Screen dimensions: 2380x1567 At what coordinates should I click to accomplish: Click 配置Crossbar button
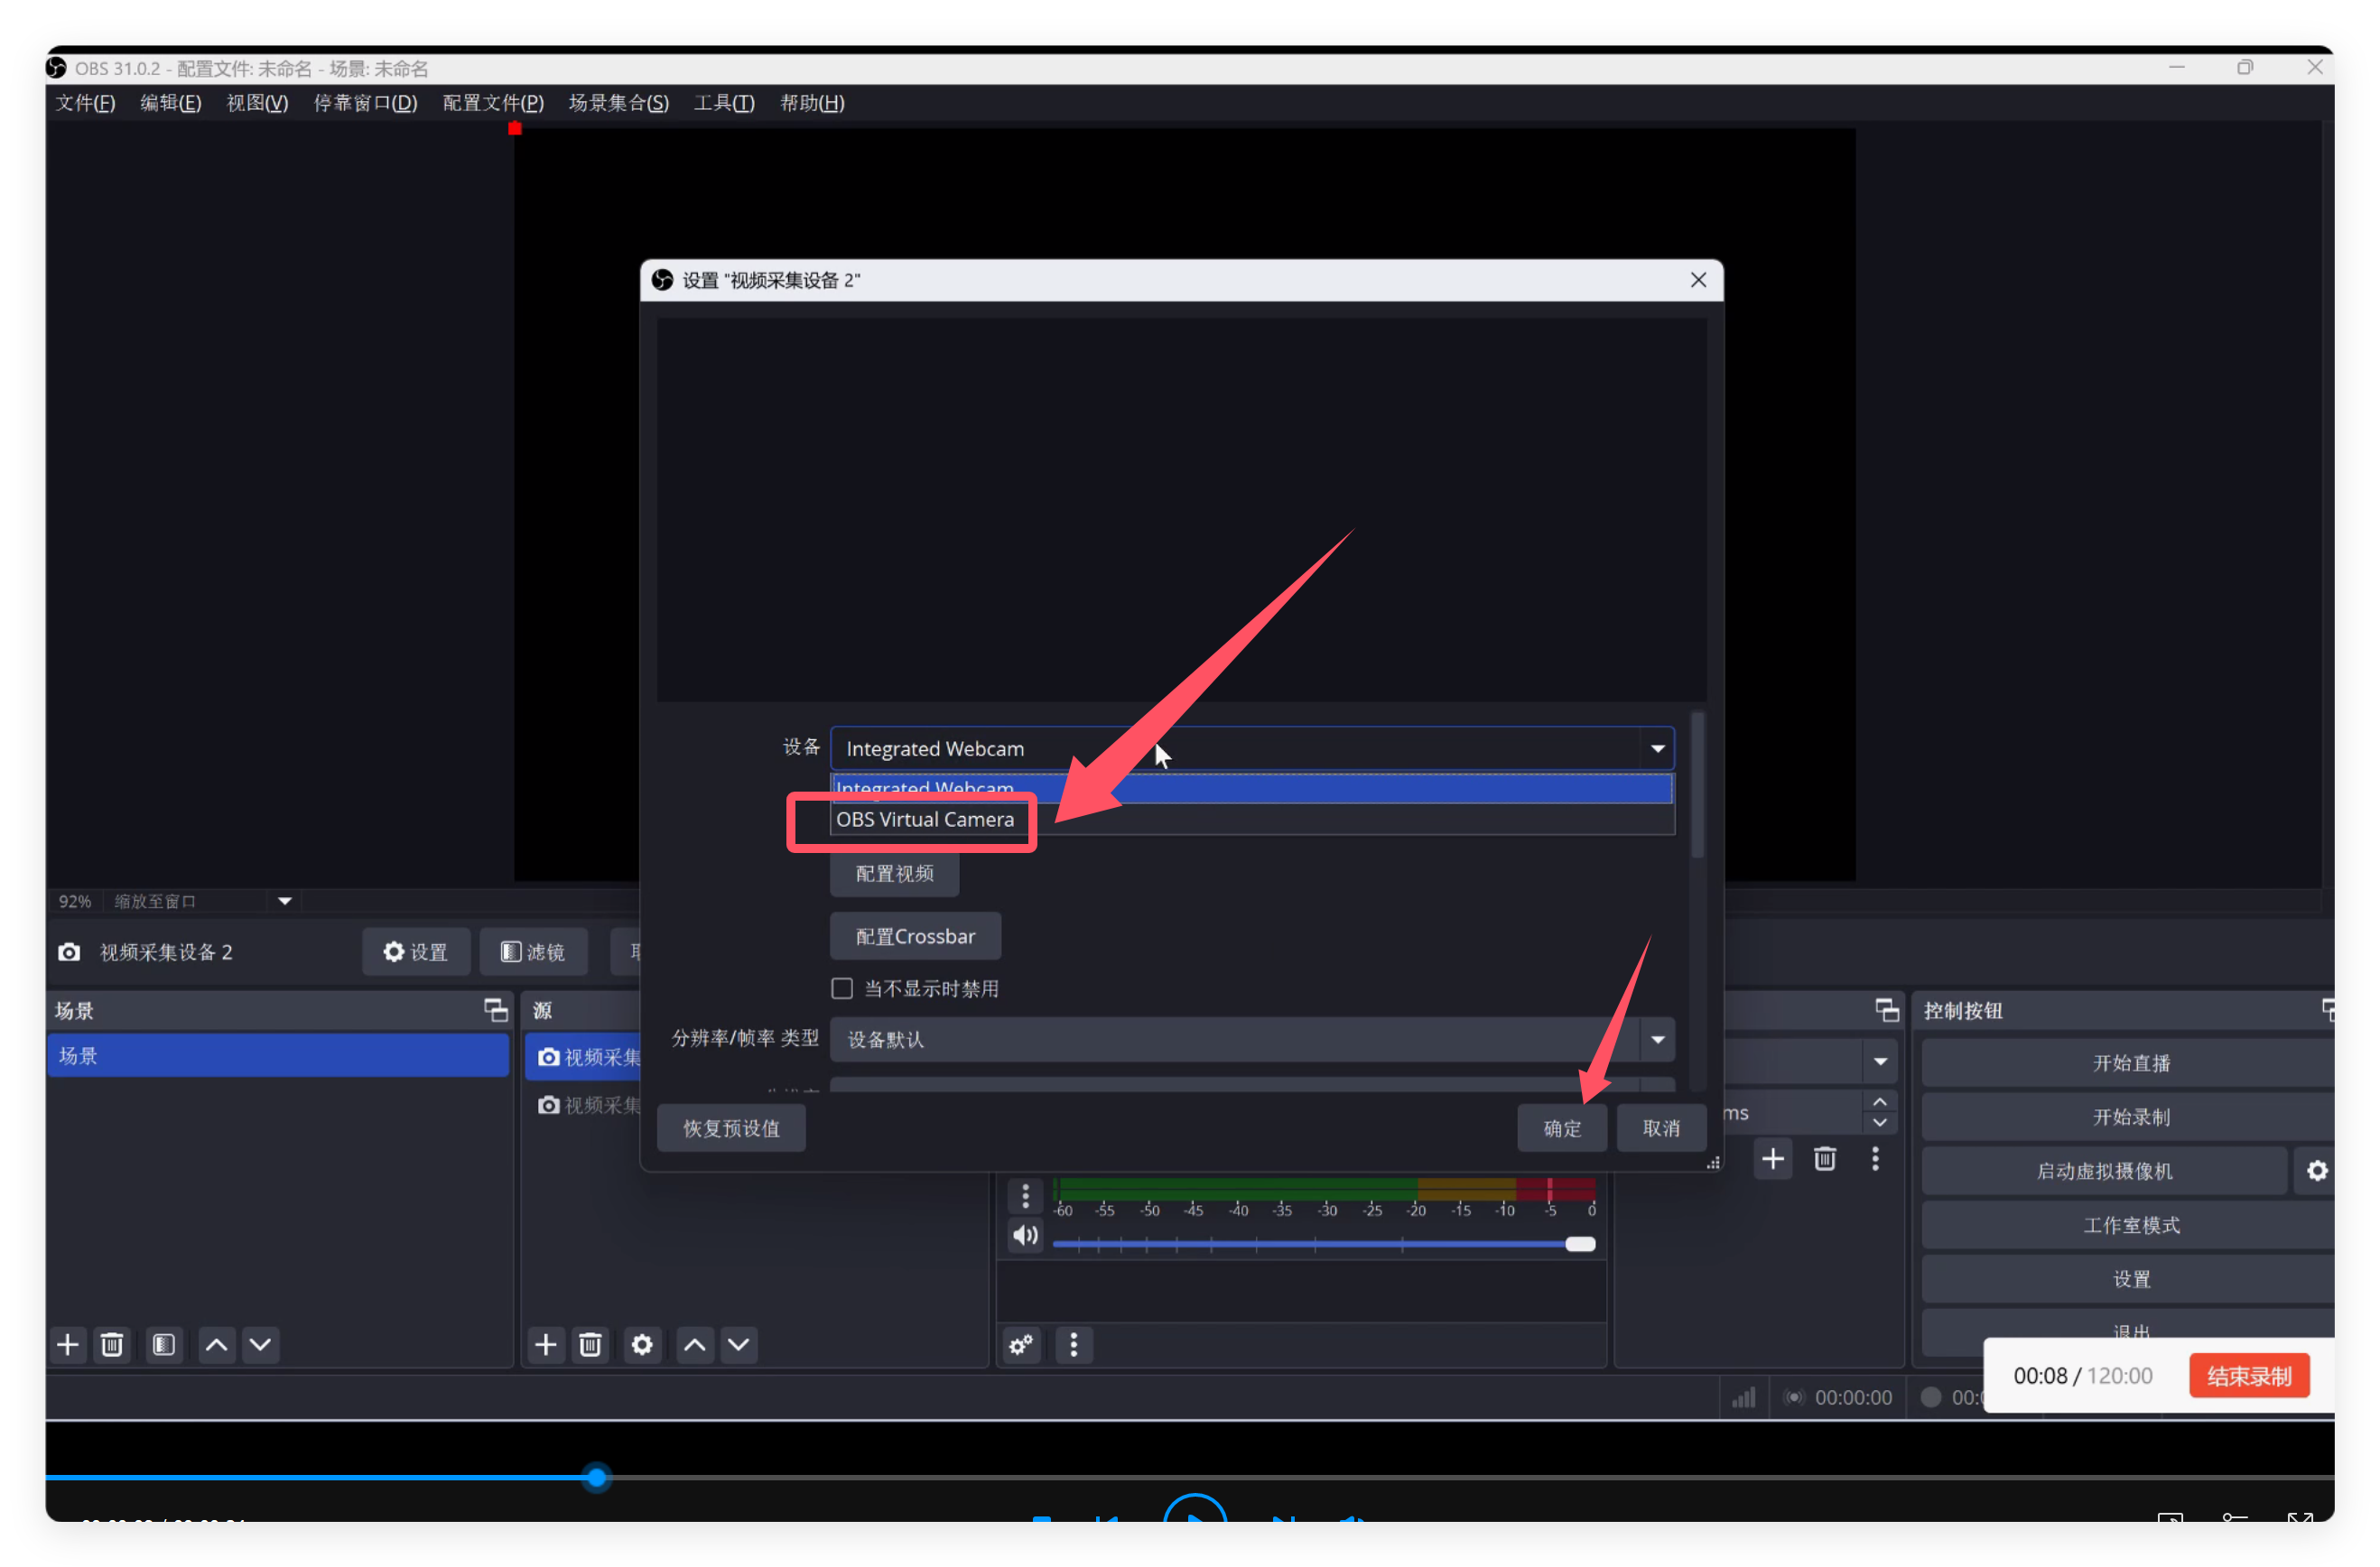[x=915, y=936]
